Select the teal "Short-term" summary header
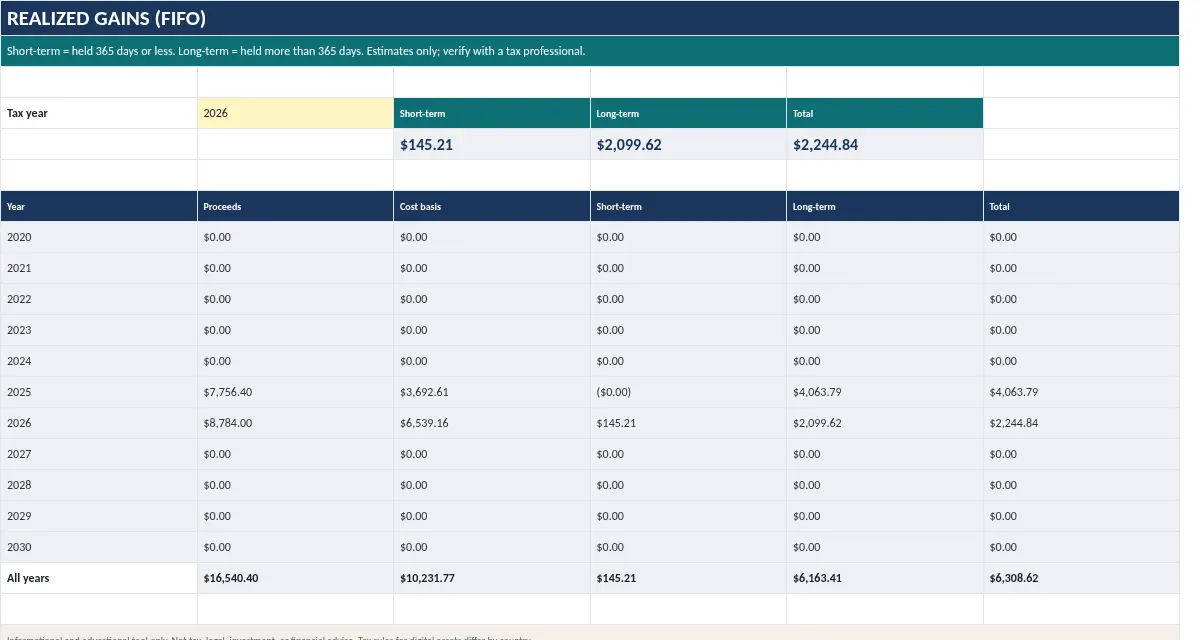This screenshot has height=640, width=1200. (492, 113)
